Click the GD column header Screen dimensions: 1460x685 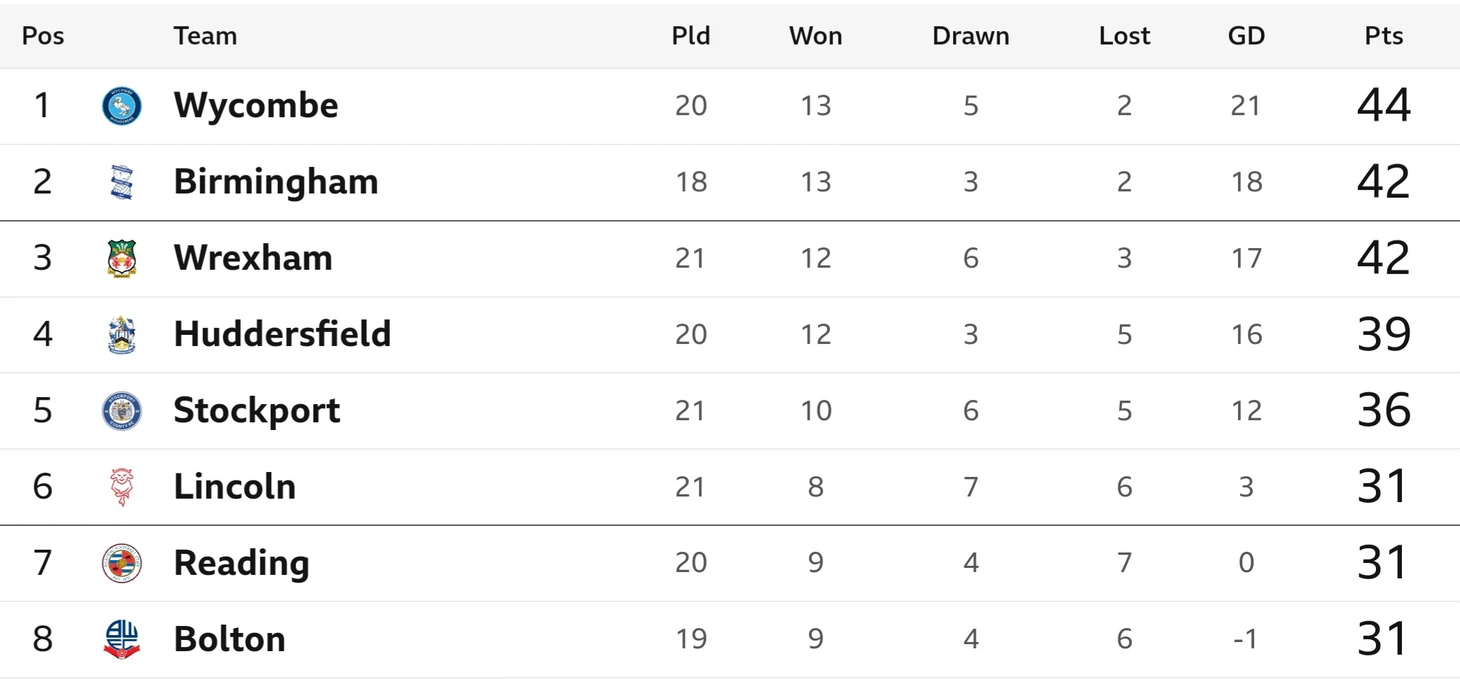1246,36
